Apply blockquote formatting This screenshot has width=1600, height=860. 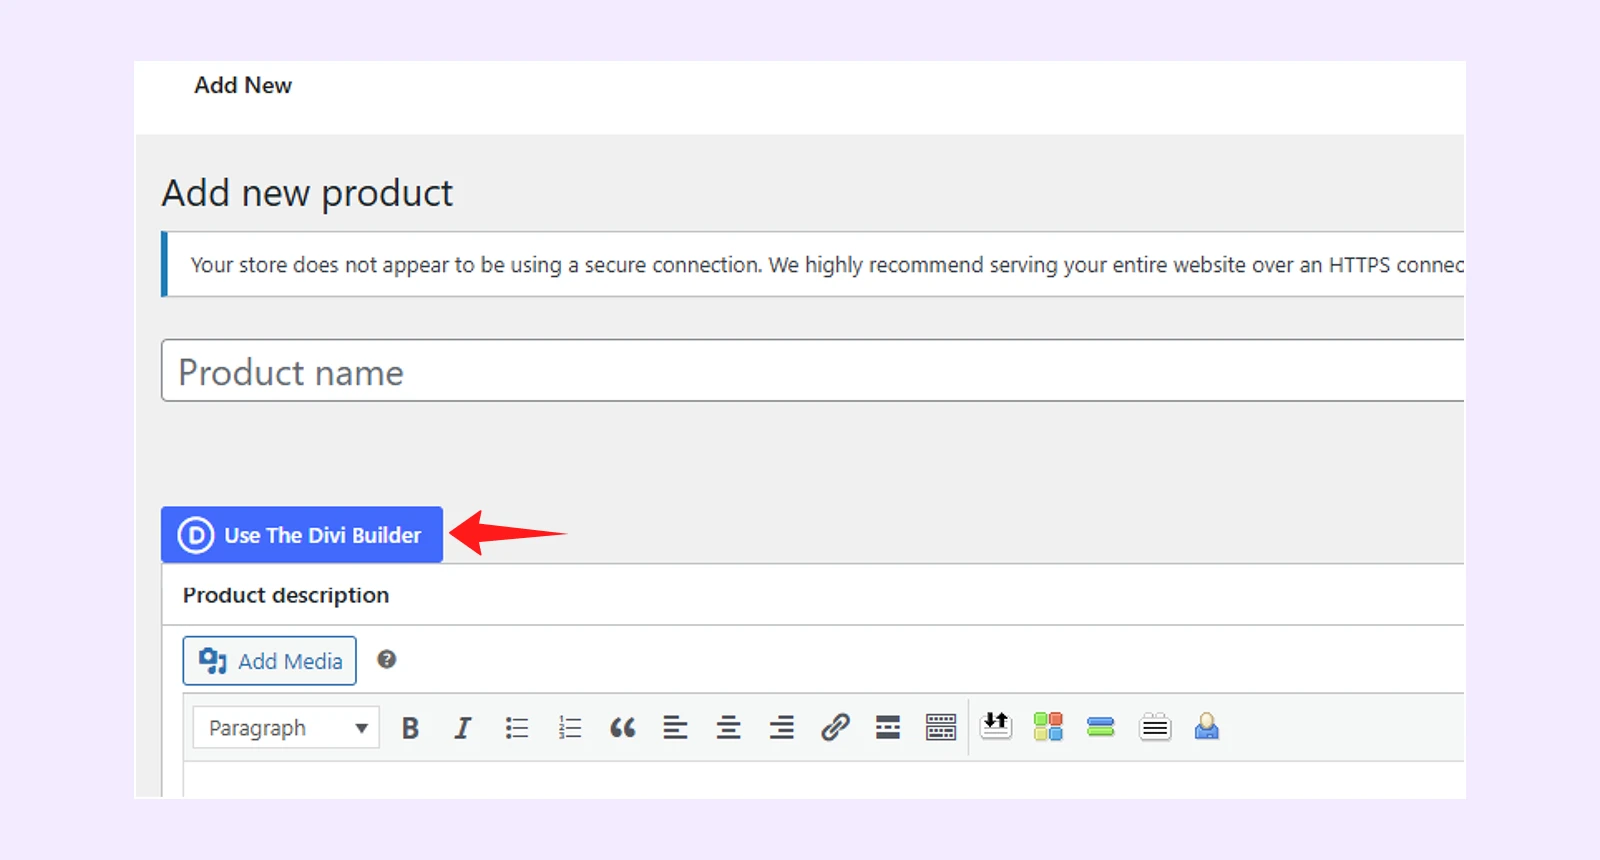(622, 728)
